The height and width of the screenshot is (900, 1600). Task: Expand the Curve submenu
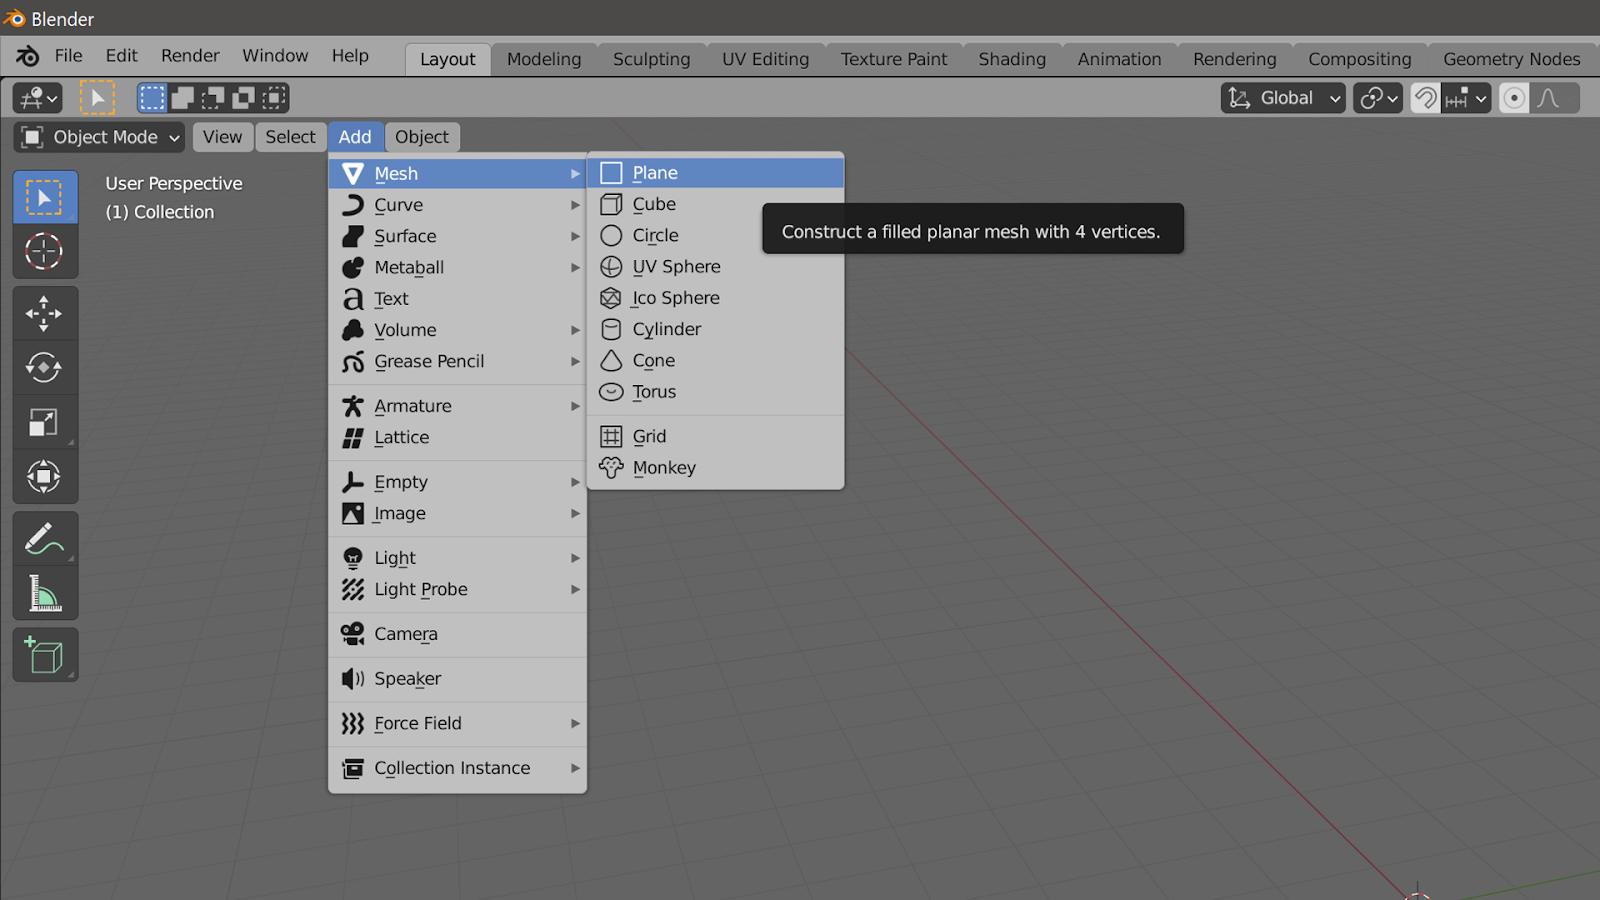[458, 205]
